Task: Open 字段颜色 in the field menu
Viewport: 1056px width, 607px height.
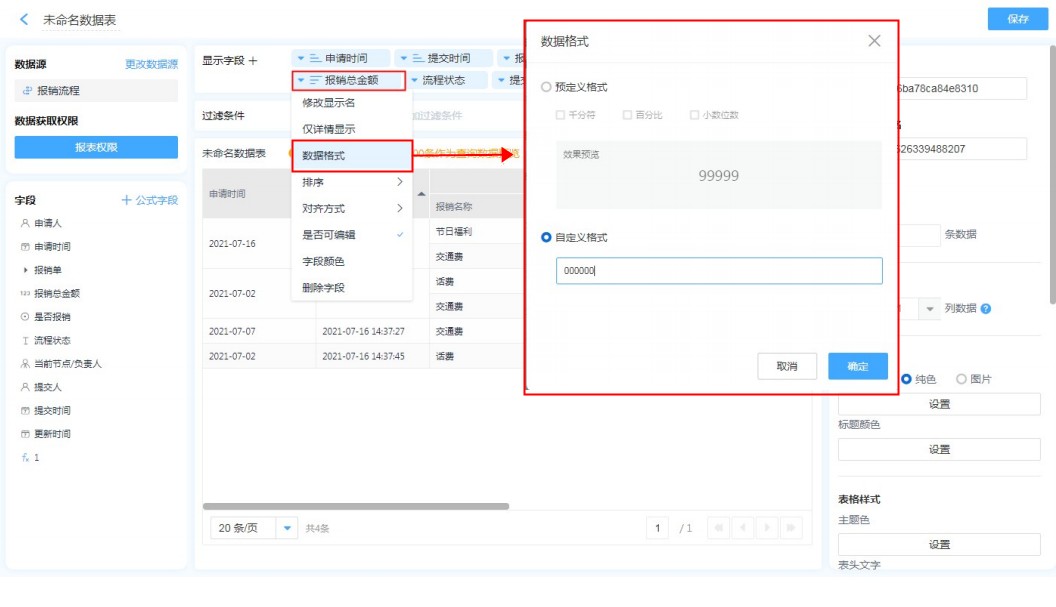Action: 323,261
